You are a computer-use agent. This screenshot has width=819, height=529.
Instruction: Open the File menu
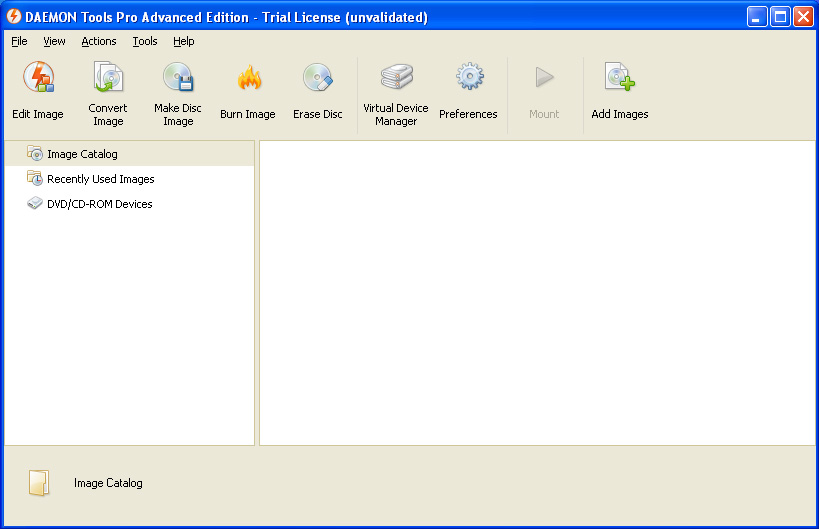pyautogui.click(x=19, y=41)
